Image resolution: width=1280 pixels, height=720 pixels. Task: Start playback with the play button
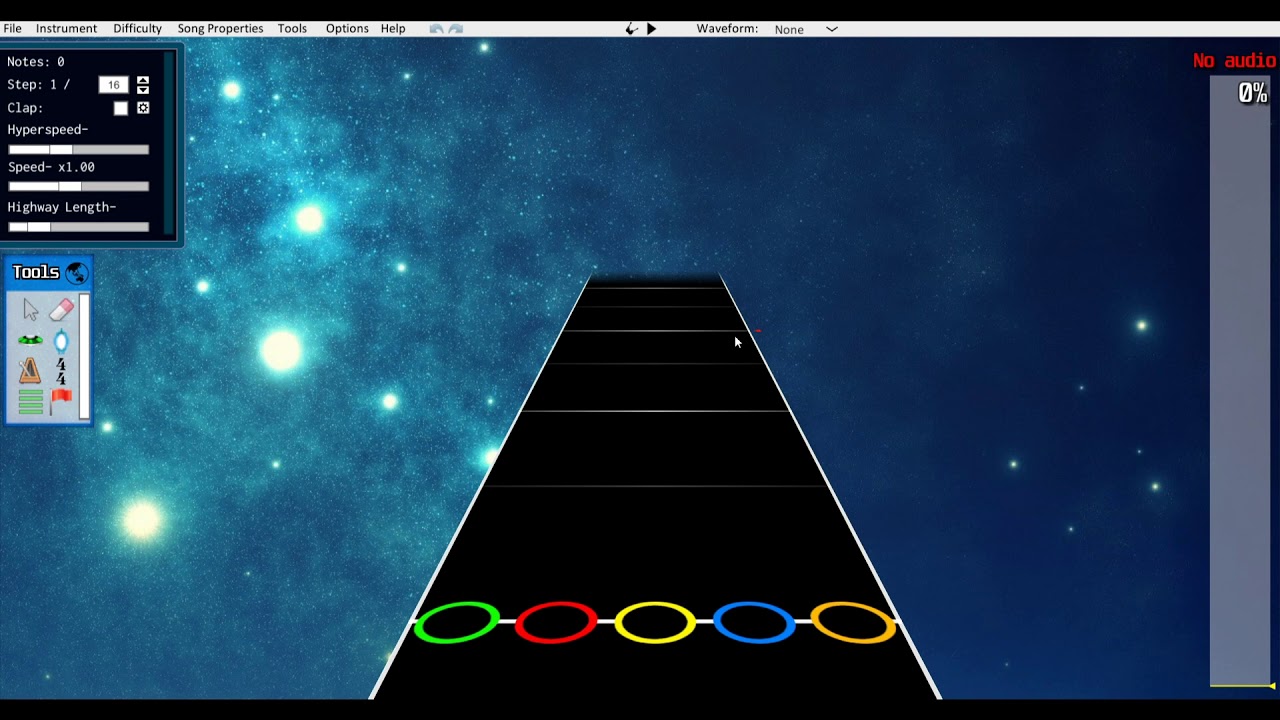coord(651,29)
